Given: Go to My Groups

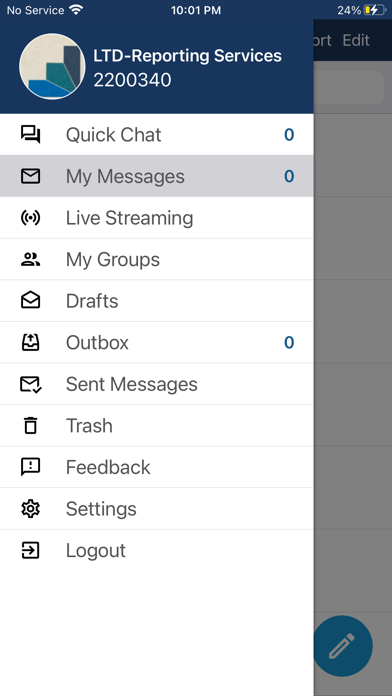Looking at the screenshot, I should click(x=157, y=259).
